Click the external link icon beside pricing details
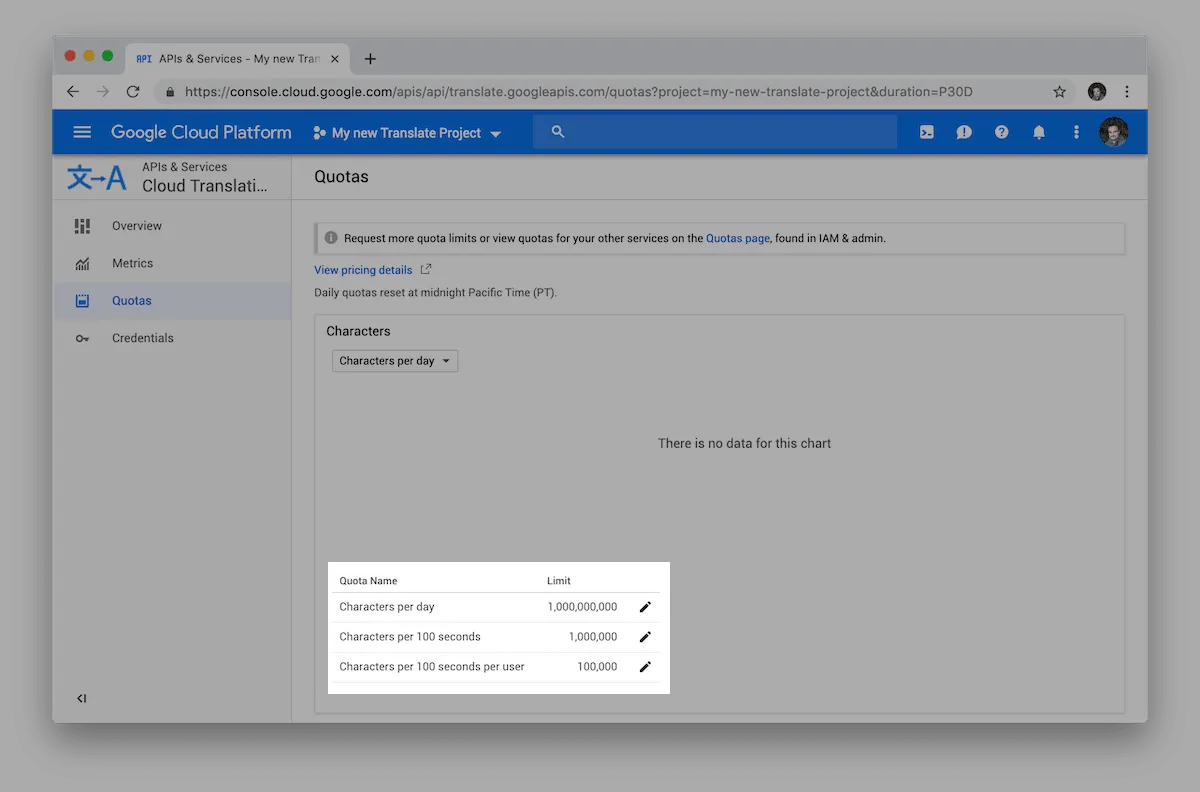This screenshot has height=792, width=1200. [426, 269]
